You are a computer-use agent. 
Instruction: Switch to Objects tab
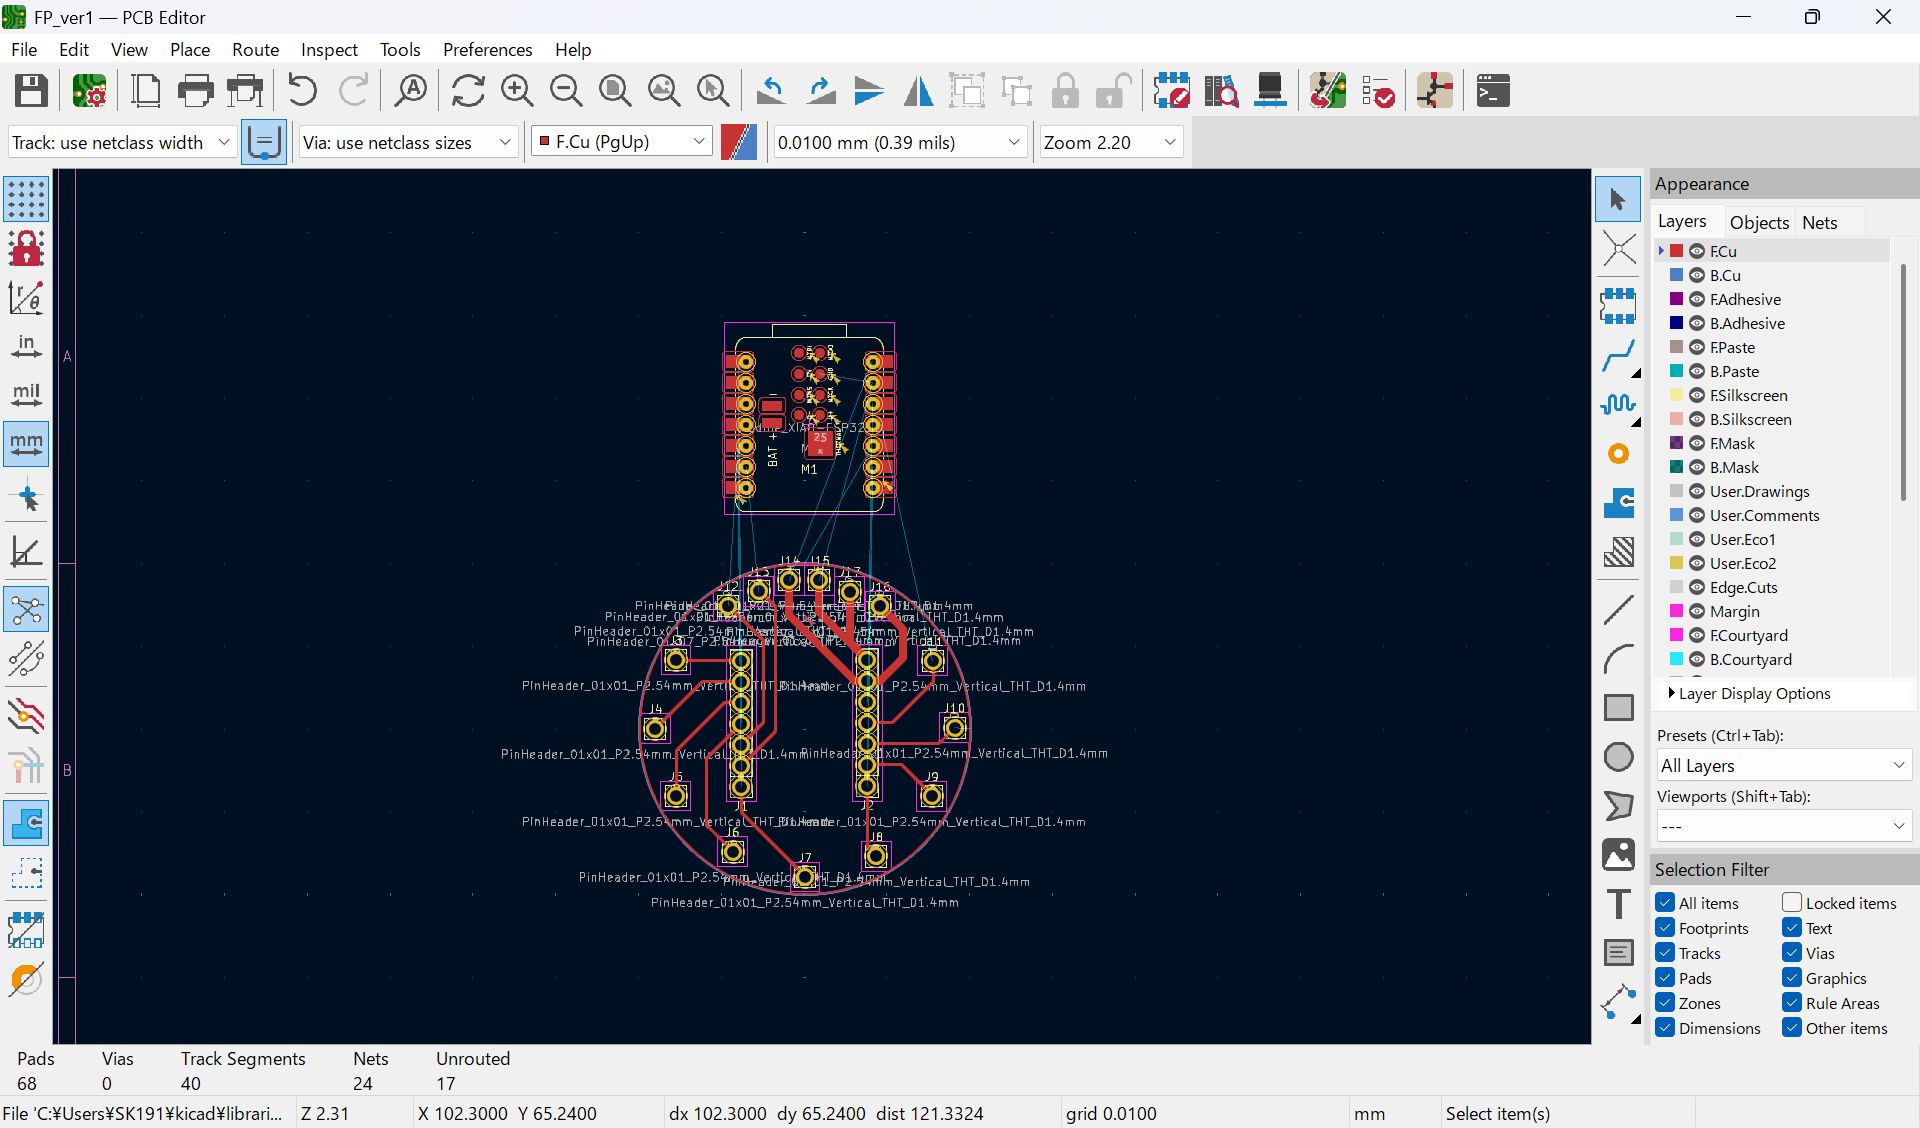tap(1759, 222)
